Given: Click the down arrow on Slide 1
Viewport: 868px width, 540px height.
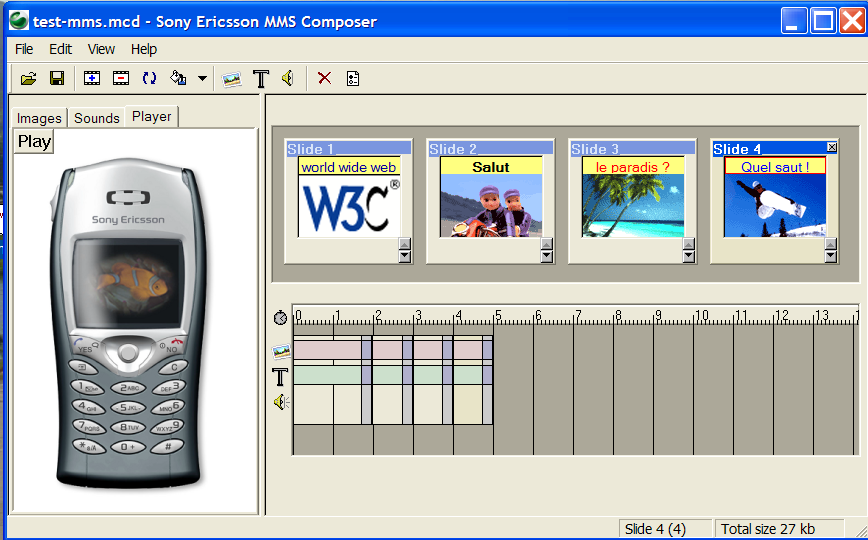Looking at the screenshot, I should 404,256.
